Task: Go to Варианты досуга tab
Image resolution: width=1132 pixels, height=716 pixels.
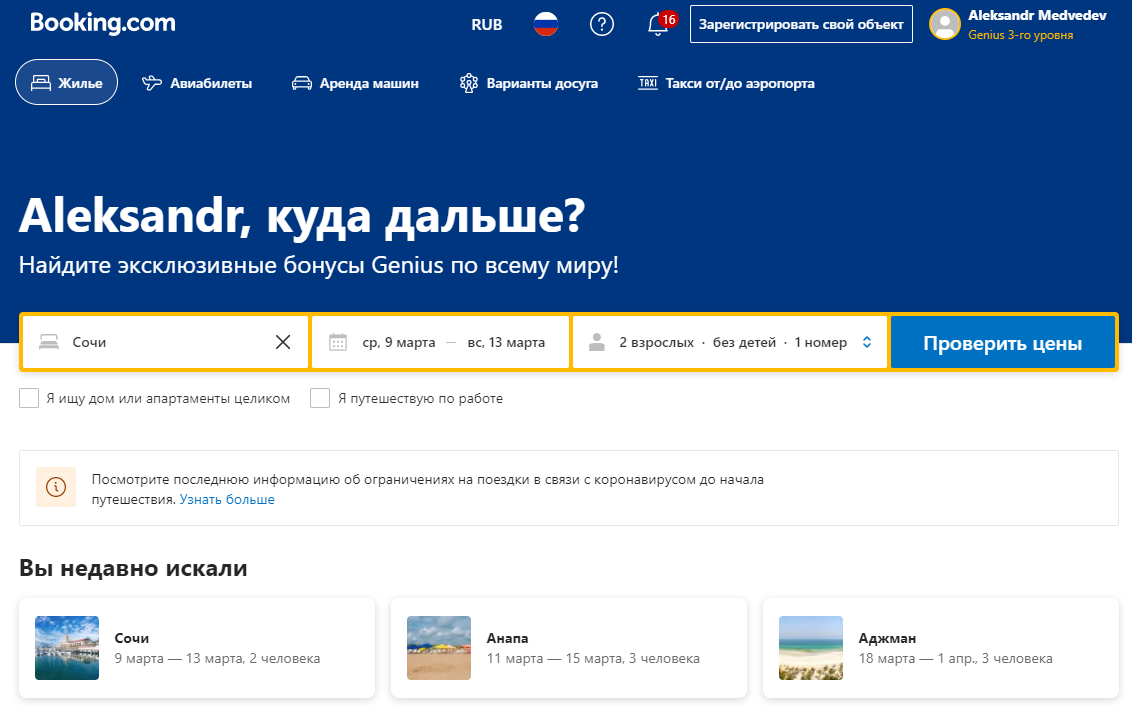Action: click(x=529, y=83)
